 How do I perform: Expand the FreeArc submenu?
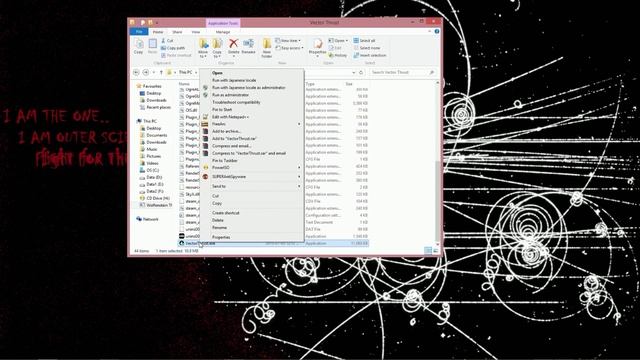(x=252, y=124)
